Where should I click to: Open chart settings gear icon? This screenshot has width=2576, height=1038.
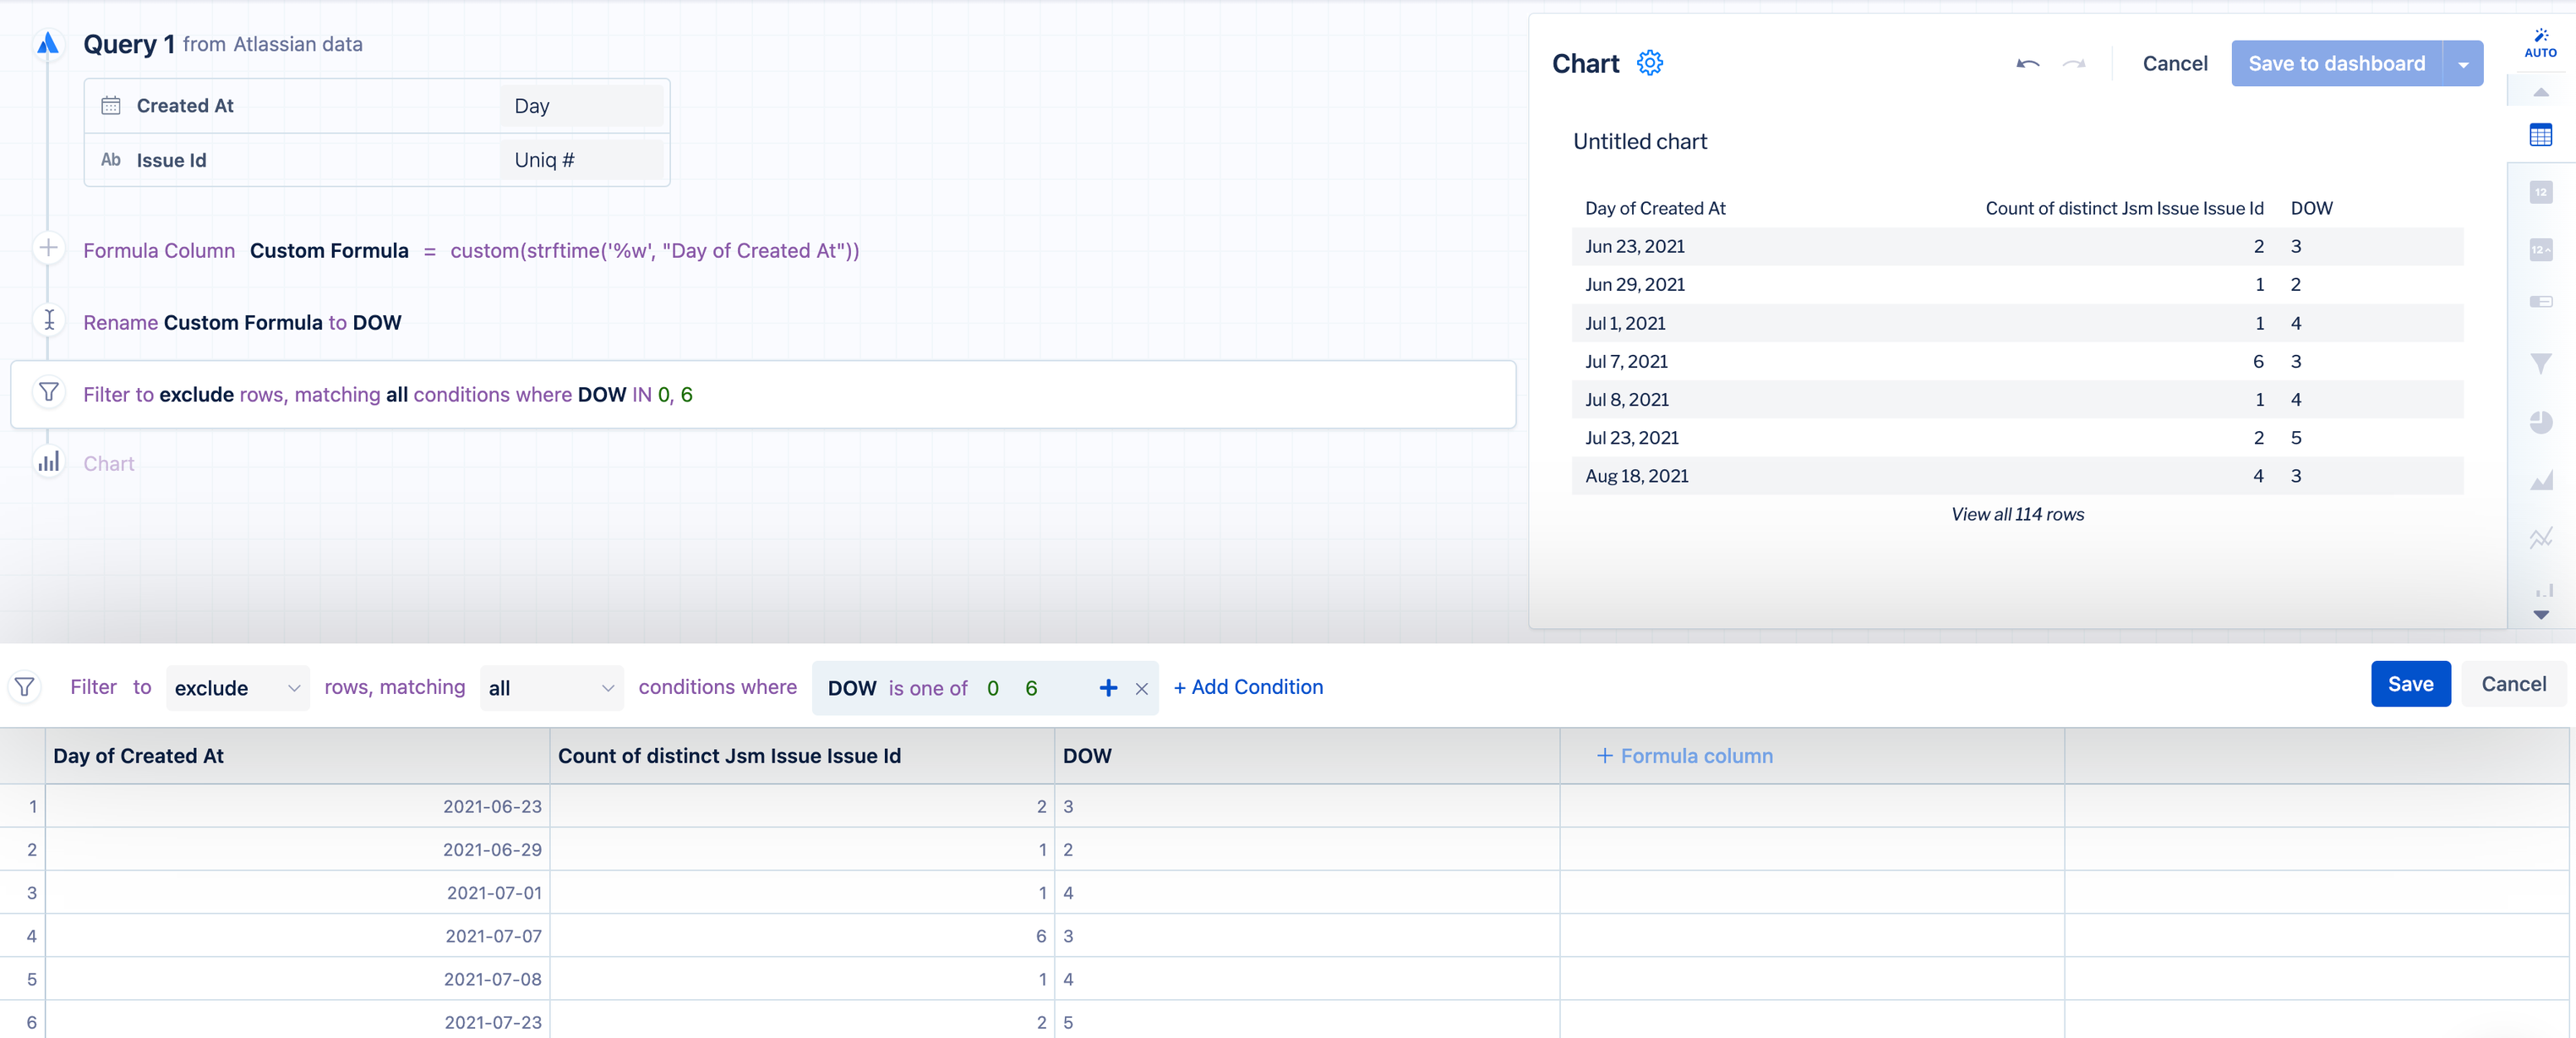click(1649, 63)
